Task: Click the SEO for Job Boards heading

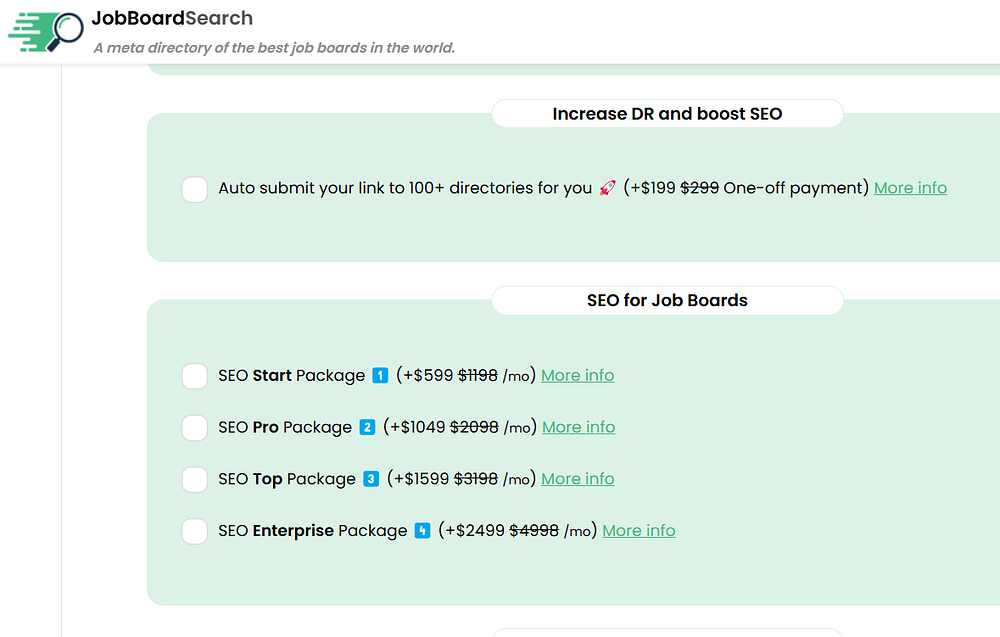Action: (667, 300)
